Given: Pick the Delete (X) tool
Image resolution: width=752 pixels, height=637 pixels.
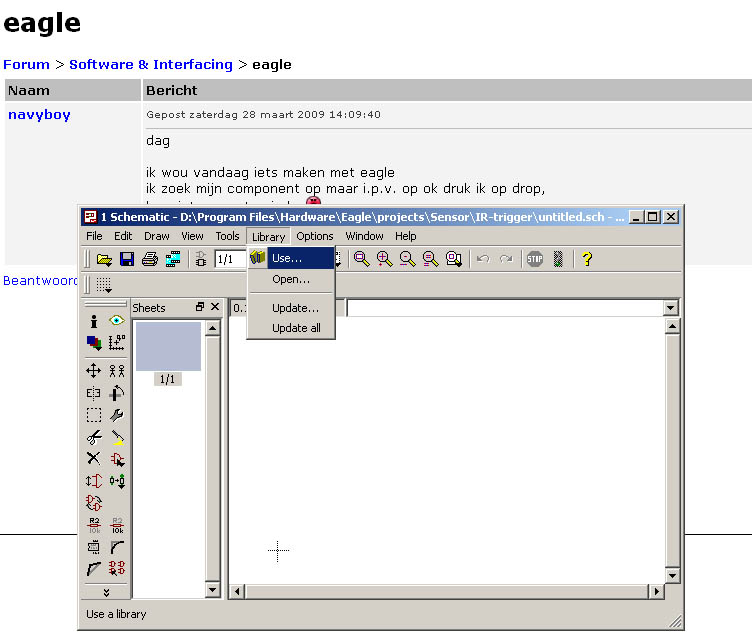Looking at the screenshot, I should click(94, 459).
